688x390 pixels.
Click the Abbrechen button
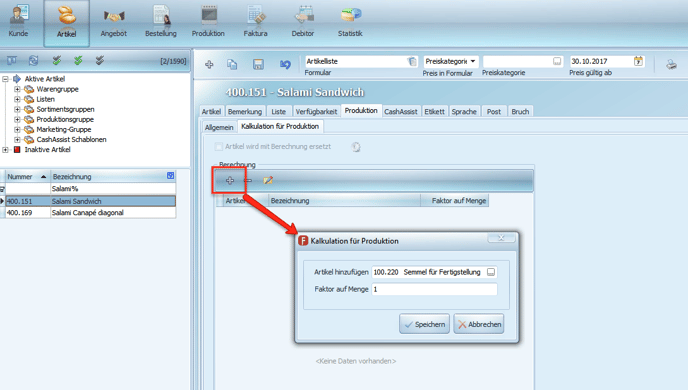coord(479,324)
